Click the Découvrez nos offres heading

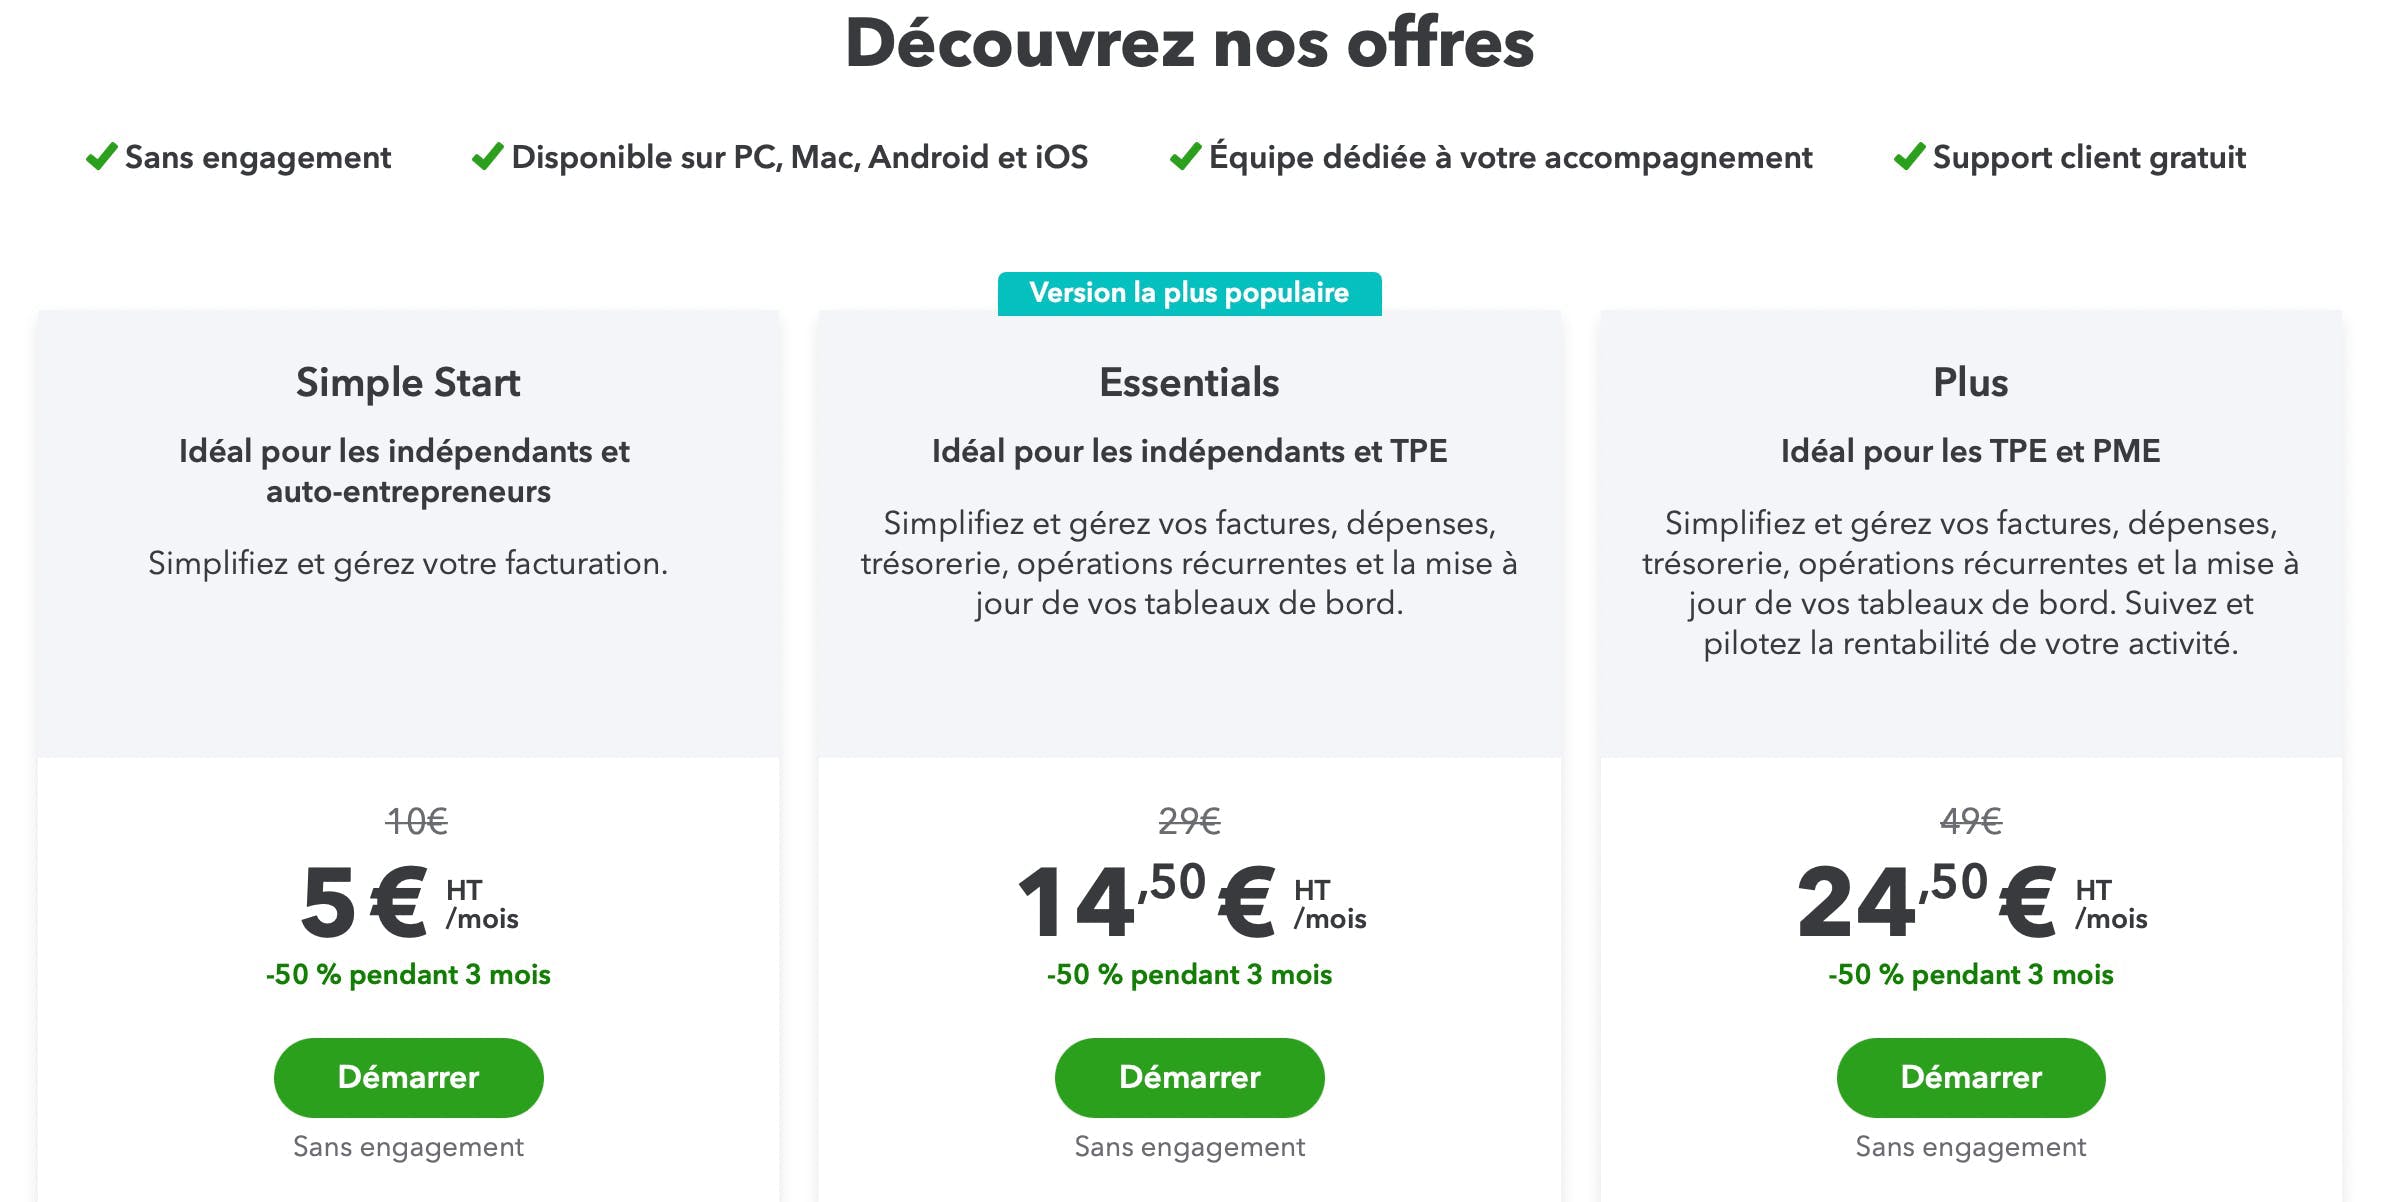click(1189, 44)
